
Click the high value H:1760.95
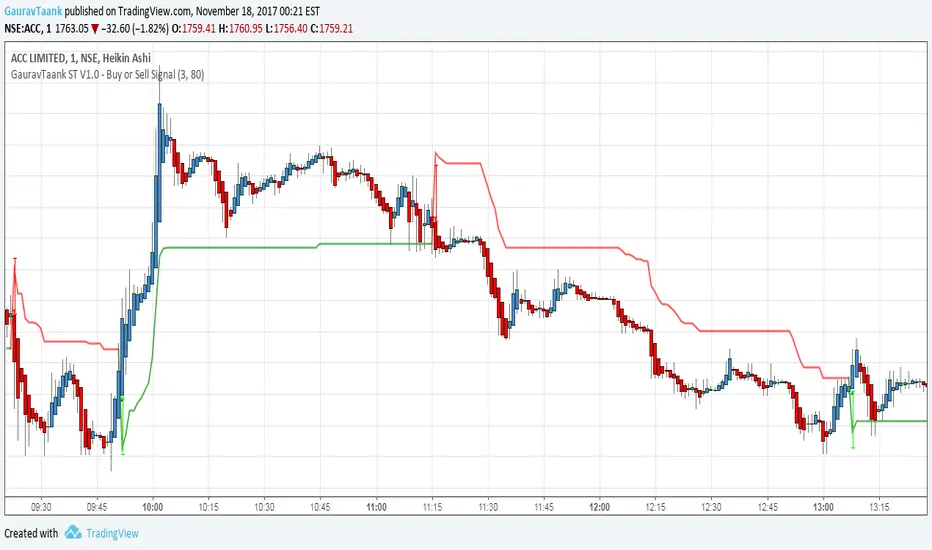[x=241, y=29]
